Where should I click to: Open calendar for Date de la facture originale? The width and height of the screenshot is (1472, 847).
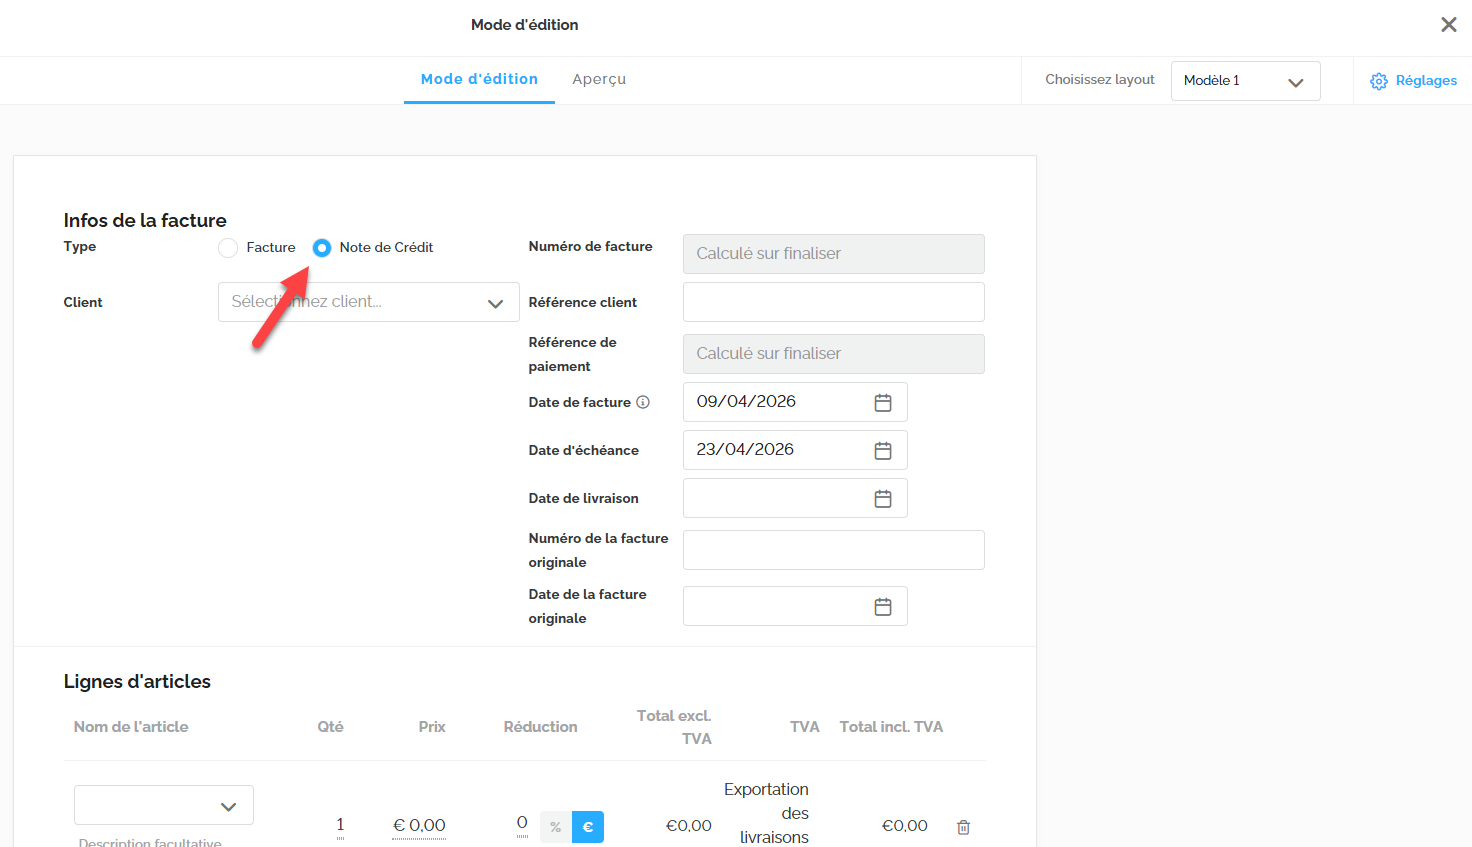point(883,606)
